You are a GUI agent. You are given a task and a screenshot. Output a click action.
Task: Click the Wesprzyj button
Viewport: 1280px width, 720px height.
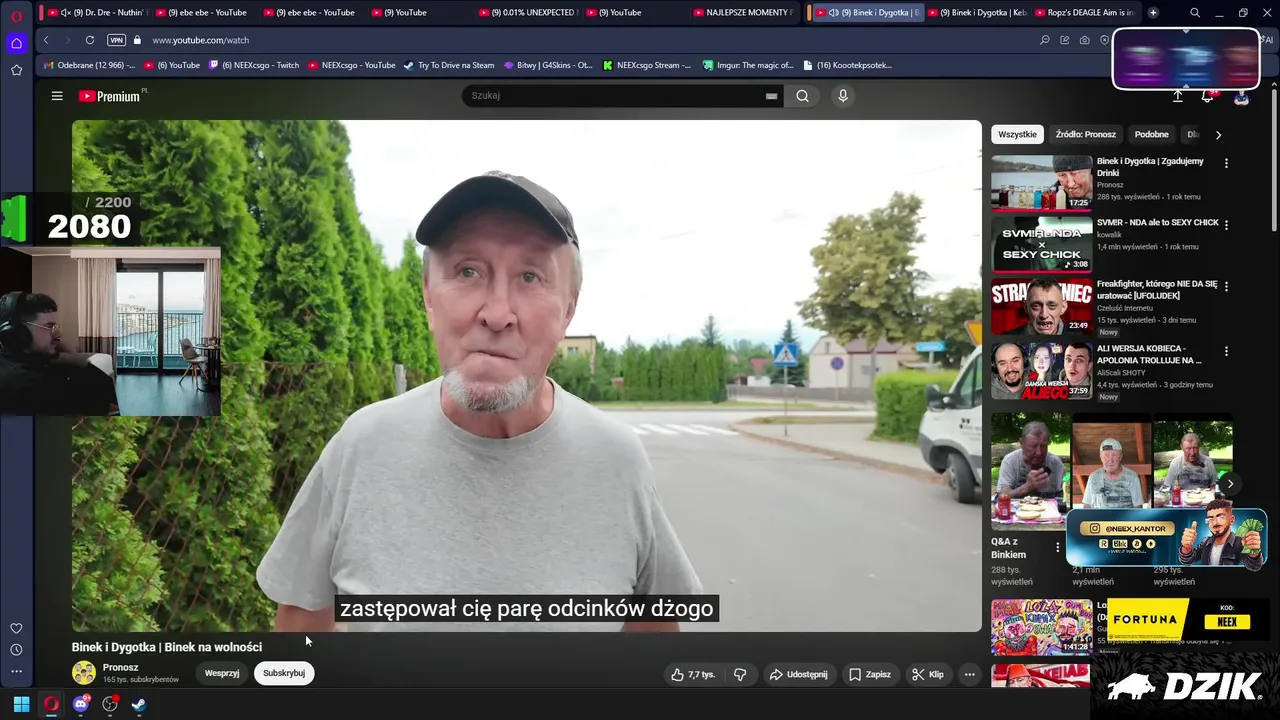point(222,673)
